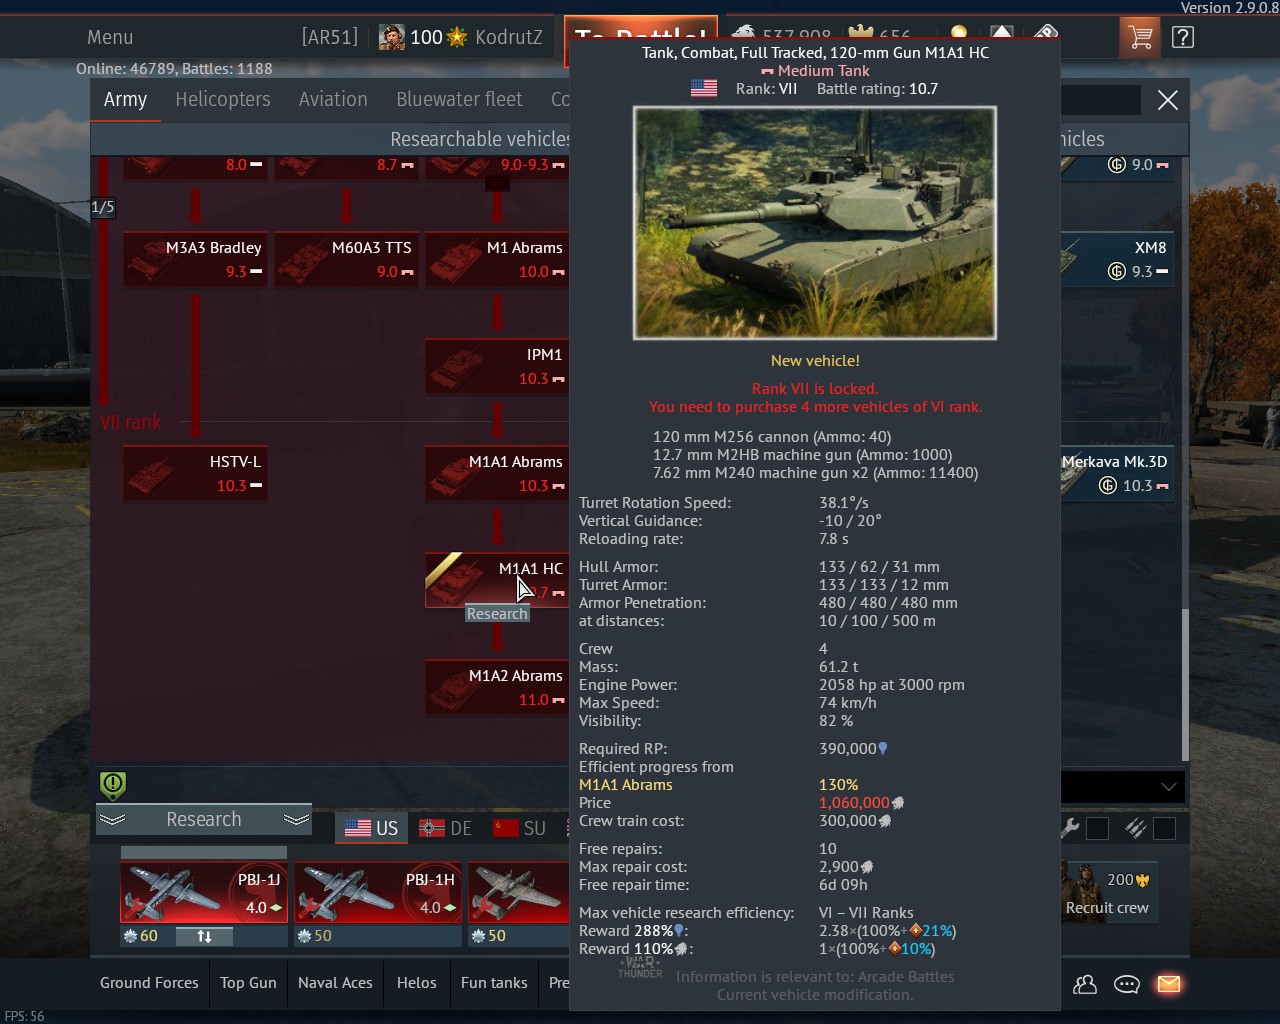This screenshot has height=1024, width=1280.
Task: Select the SU nation tab
Action: pyautogui.click(x=519, y=828)
